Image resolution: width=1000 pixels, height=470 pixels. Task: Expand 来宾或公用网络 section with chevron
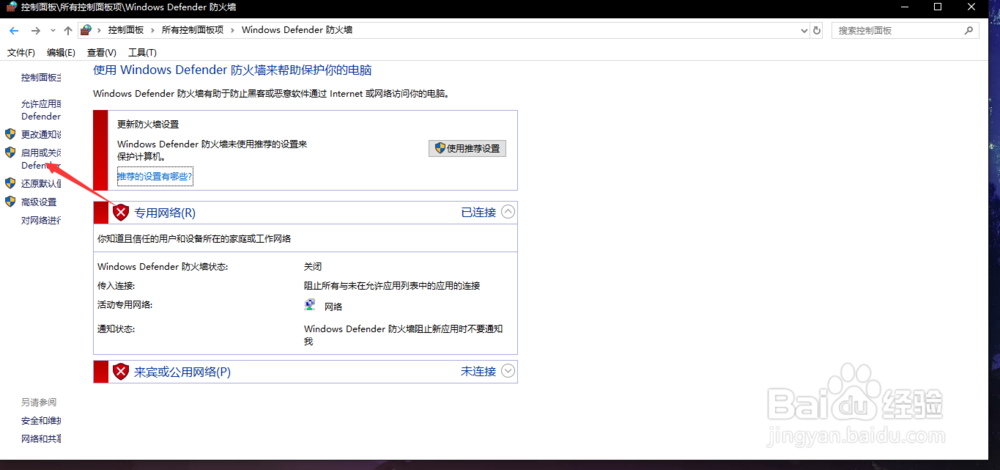coord(508,371)
